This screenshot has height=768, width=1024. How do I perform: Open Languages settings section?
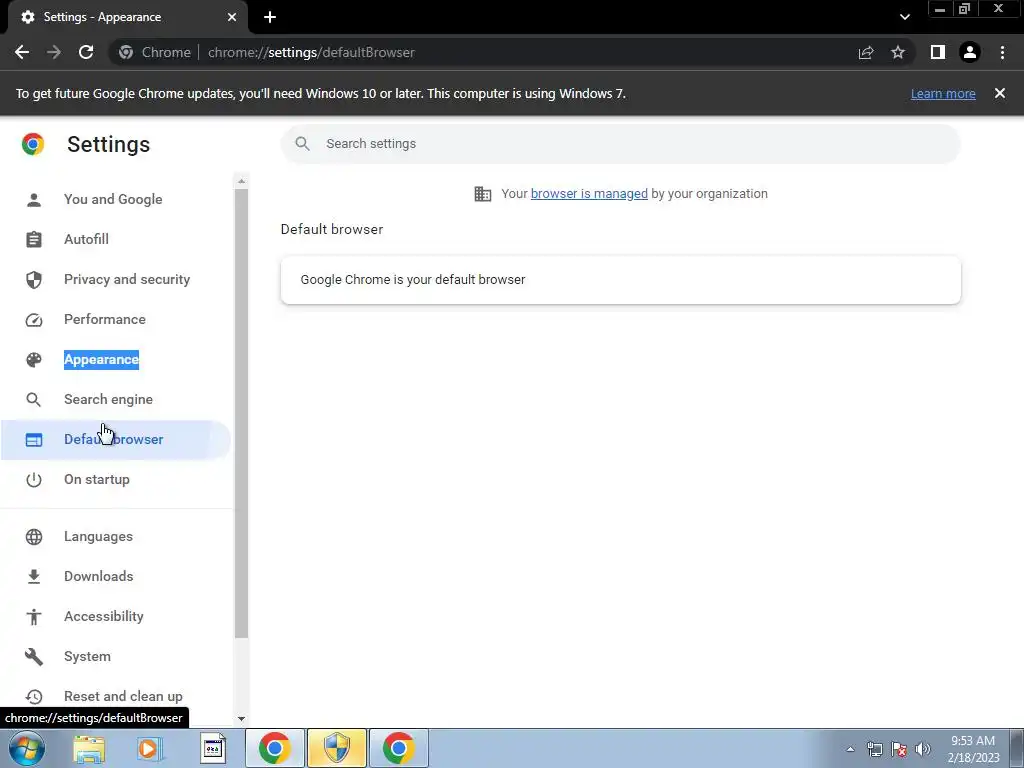coord(98,536)
